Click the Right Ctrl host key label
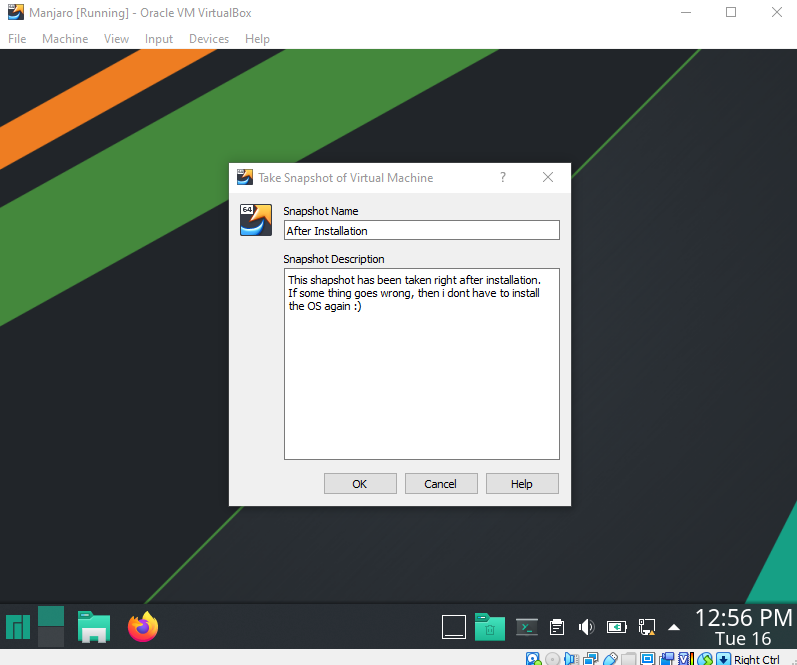The image size is (797, 665). pos(757,659)
